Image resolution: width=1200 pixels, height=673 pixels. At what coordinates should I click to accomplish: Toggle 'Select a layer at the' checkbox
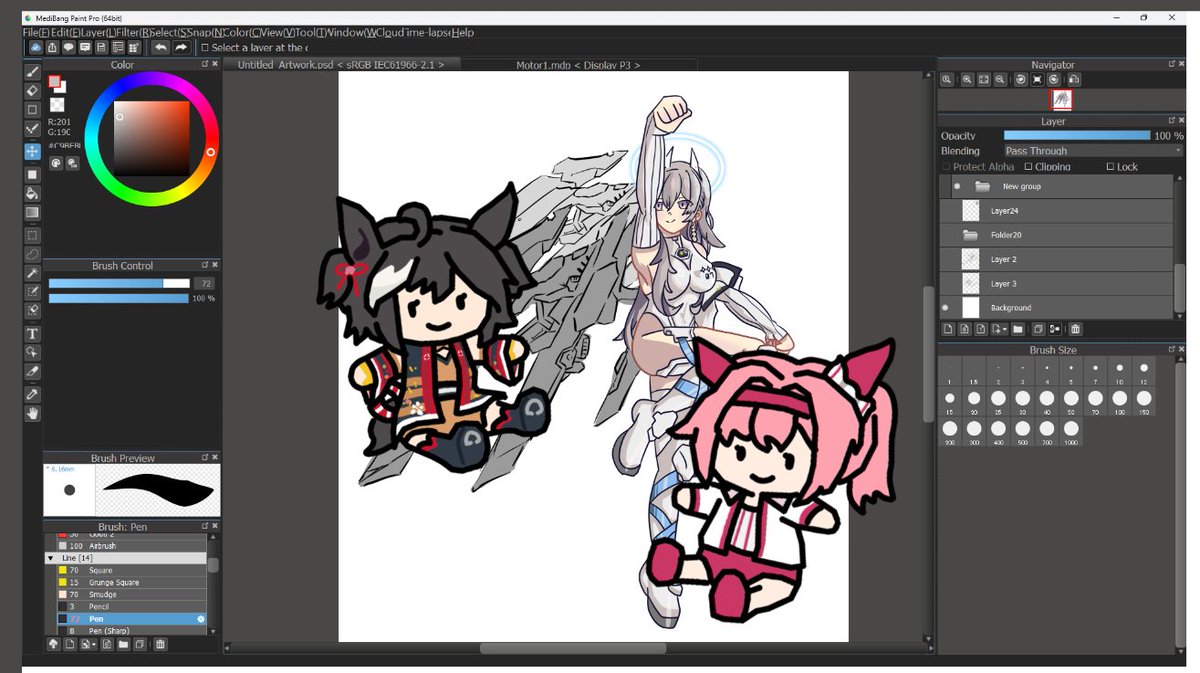tap(205, 47)
